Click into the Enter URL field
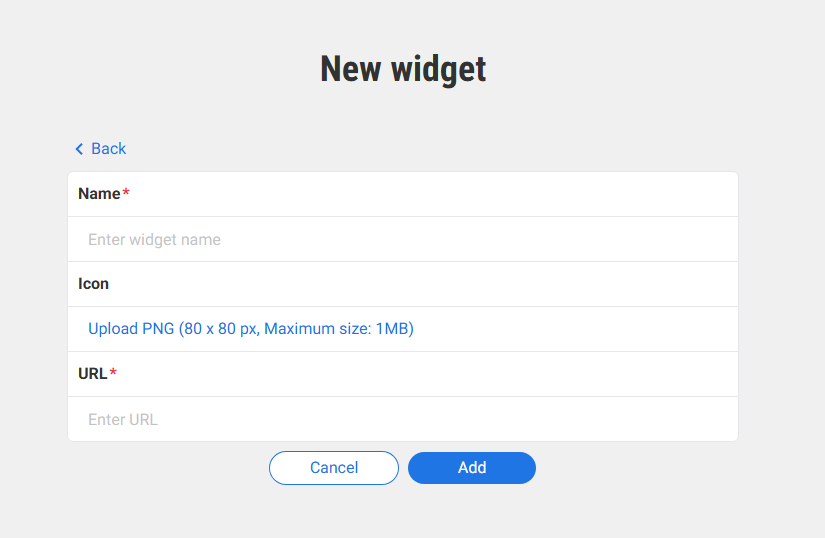This screenshot has height=538, width=825. [x=402, y=420]
